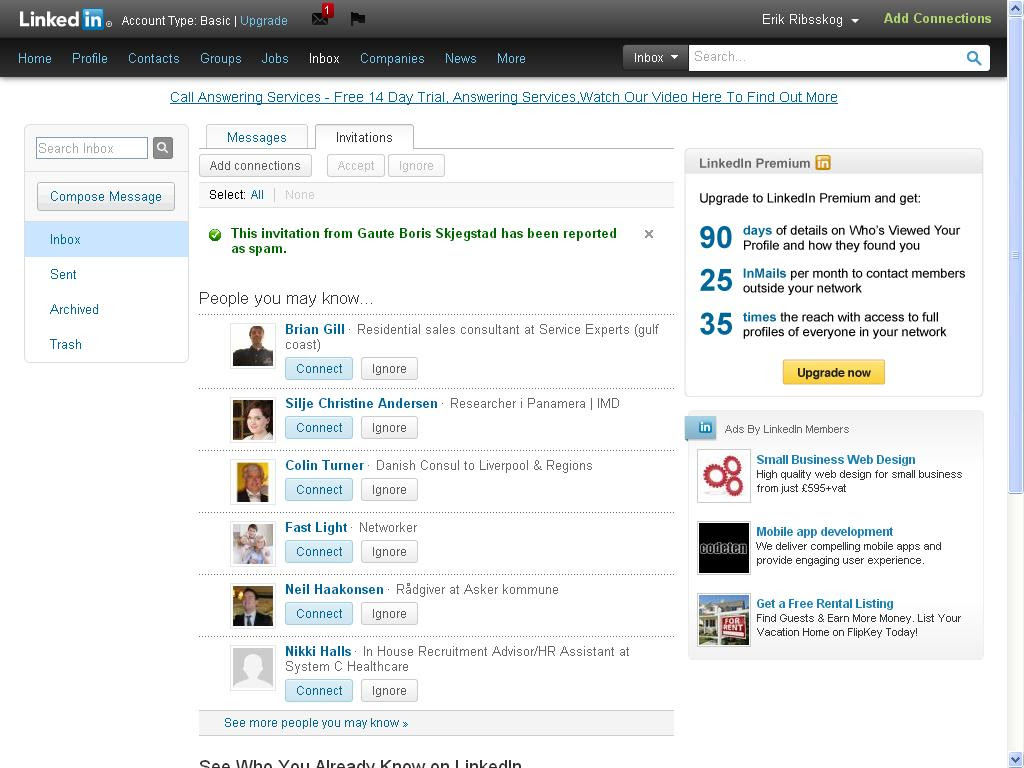Screen dimensions: 1024x768
Task: Click the Call Answering Services ad link
Action: point(504,97)
